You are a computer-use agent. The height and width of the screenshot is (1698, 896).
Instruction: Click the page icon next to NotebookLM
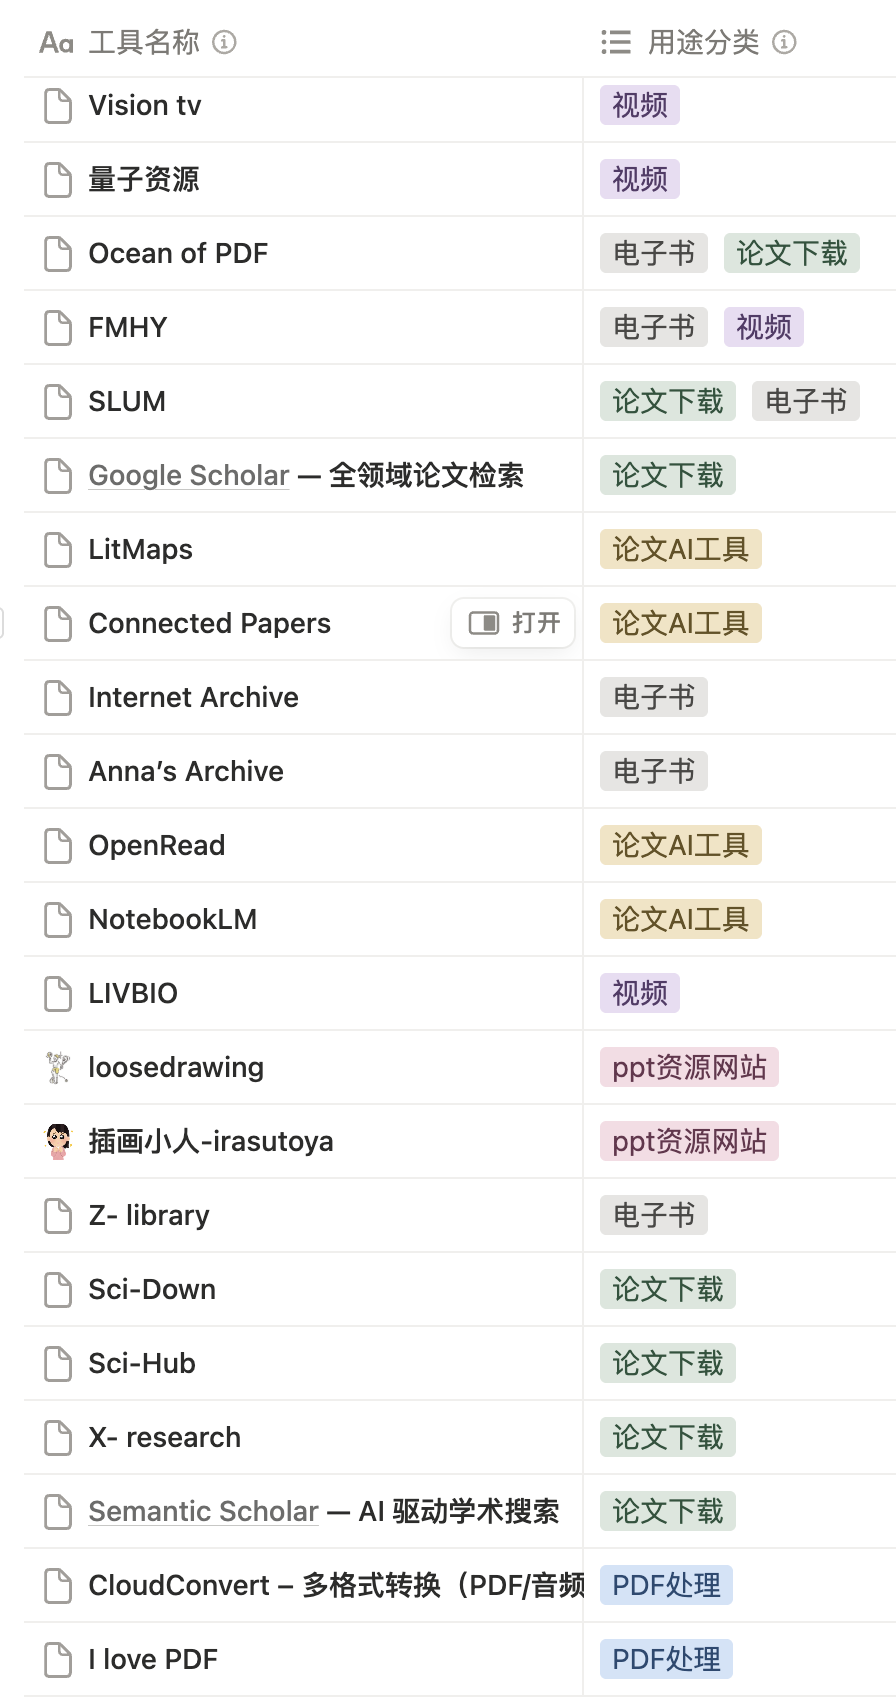click(x=58, y=920)
